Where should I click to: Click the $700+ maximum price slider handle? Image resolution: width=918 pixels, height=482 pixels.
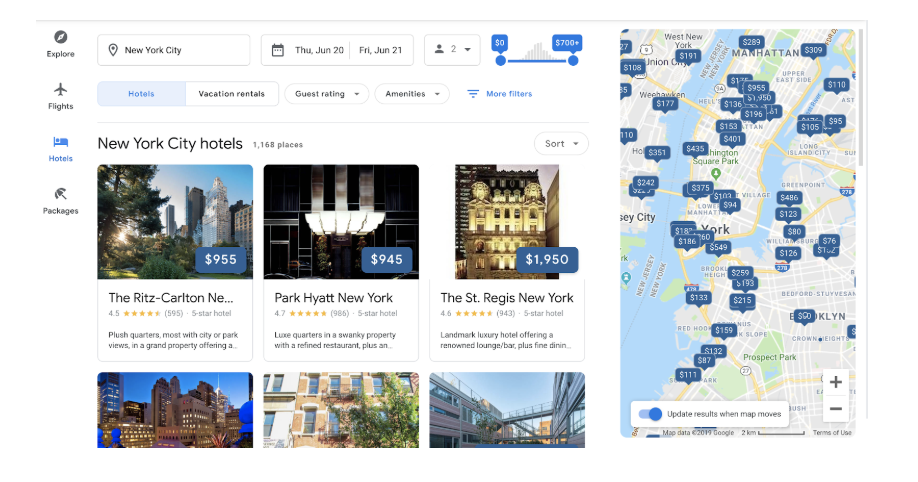573,60
